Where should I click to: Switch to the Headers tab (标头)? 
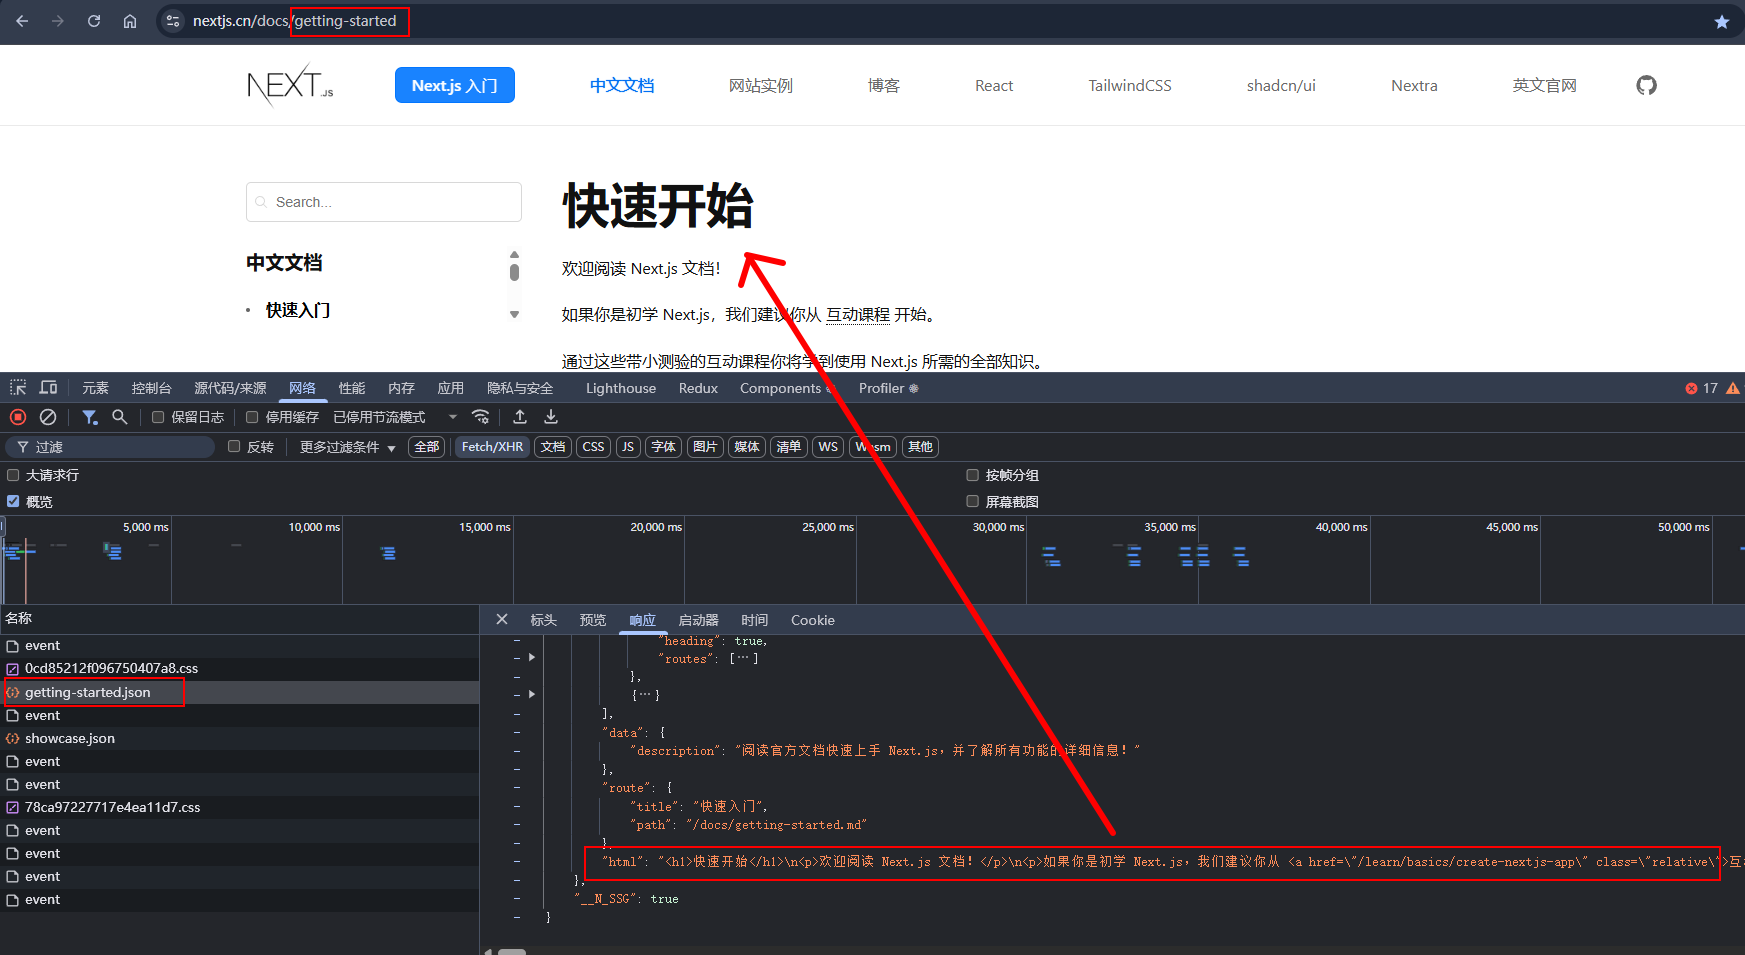click(543, 620)
